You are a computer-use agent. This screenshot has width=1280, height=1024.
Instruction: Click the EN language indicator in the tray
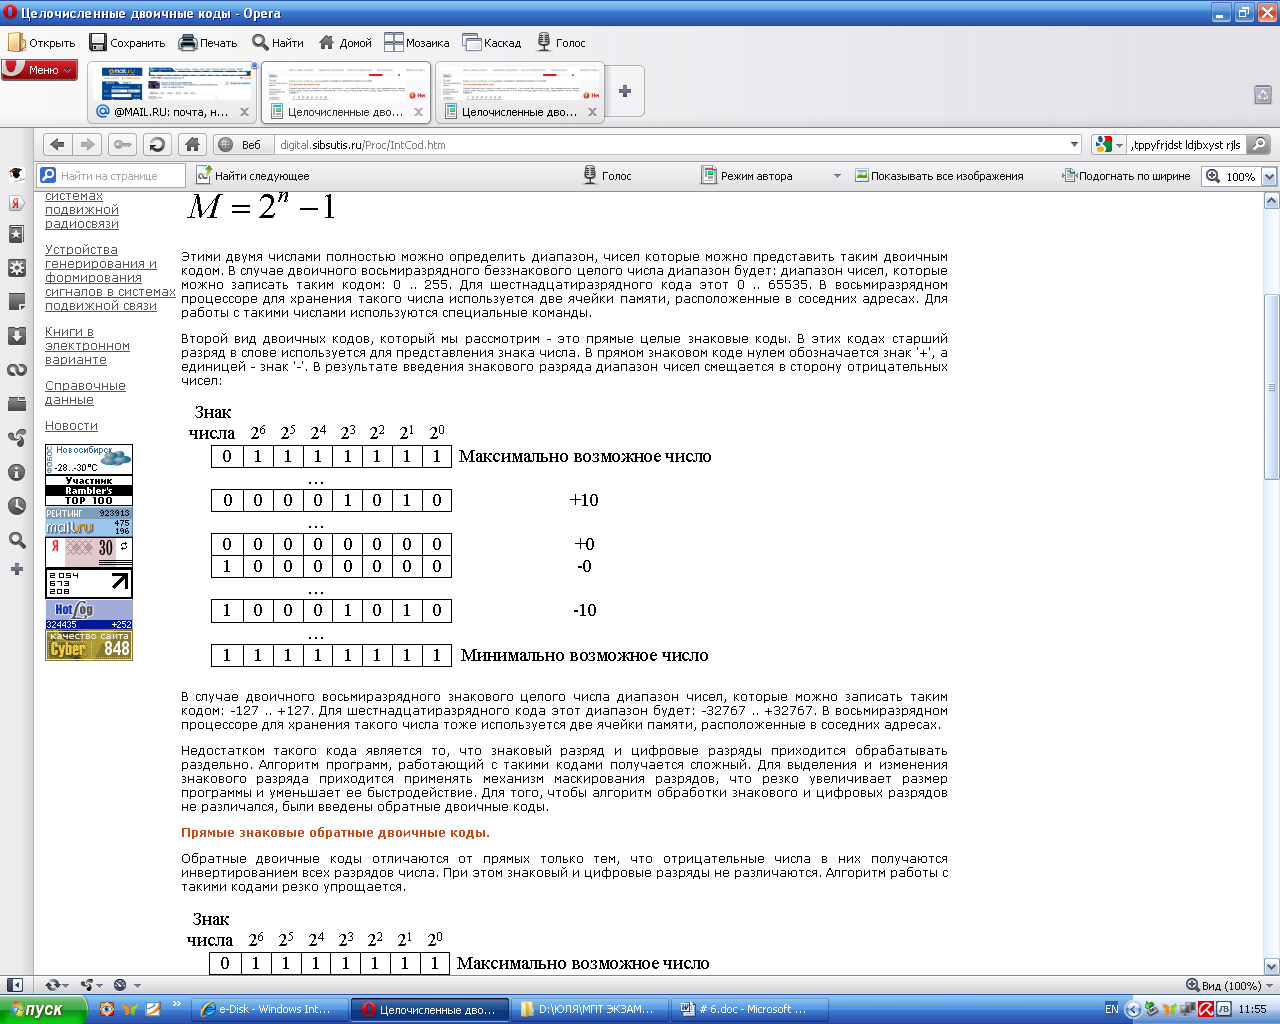1111,1009
